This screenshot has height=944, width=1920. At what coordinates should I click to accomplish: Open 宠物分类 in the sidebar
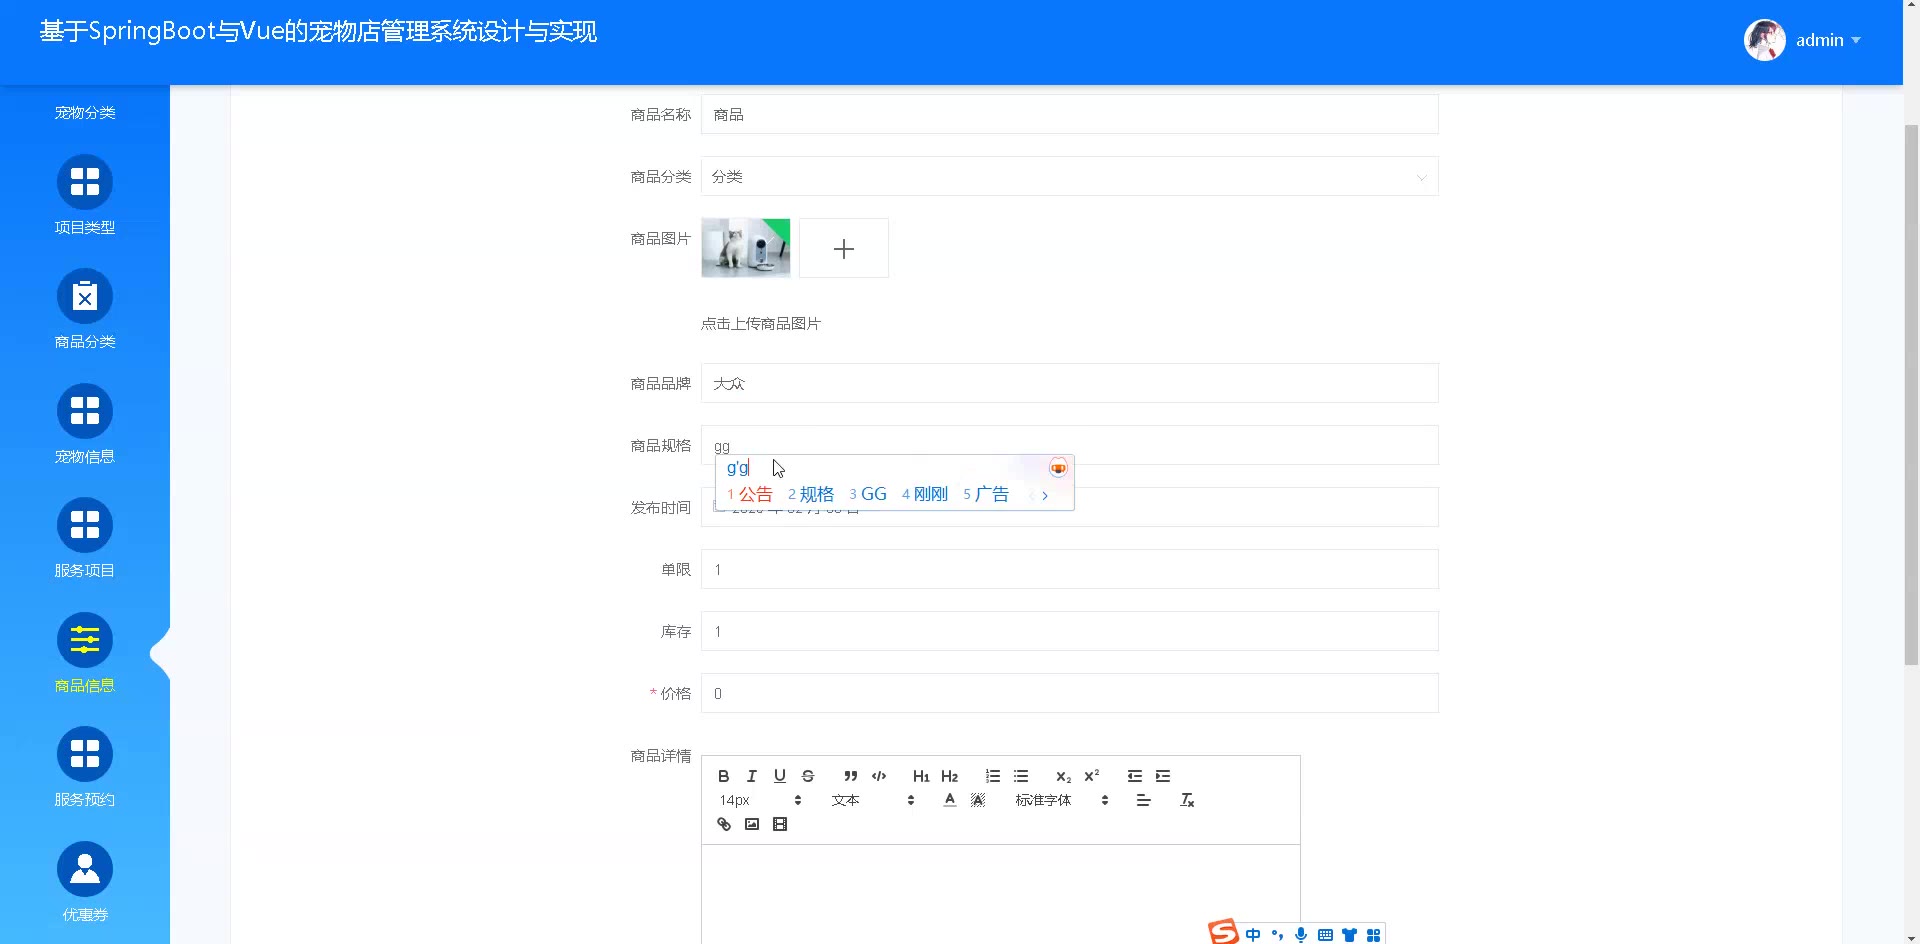tap(85, 112)
